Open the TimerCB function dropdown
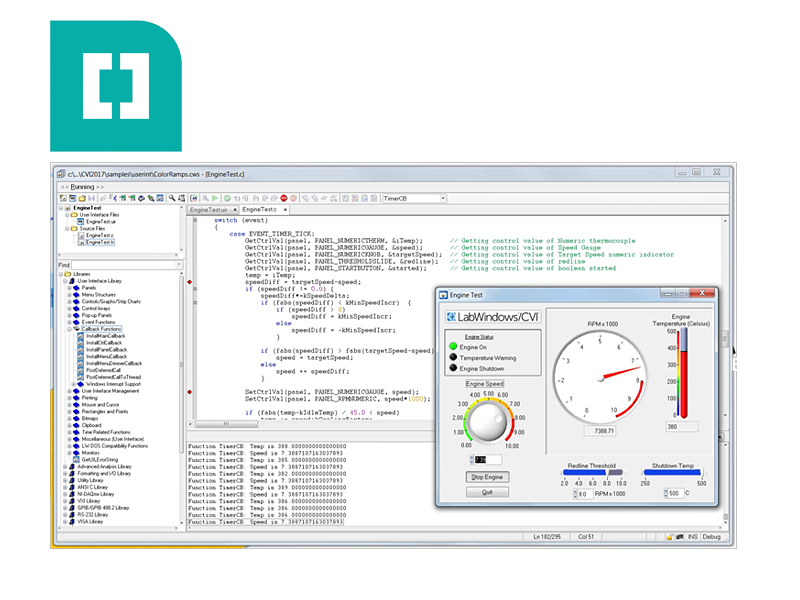 coord(442,198)
